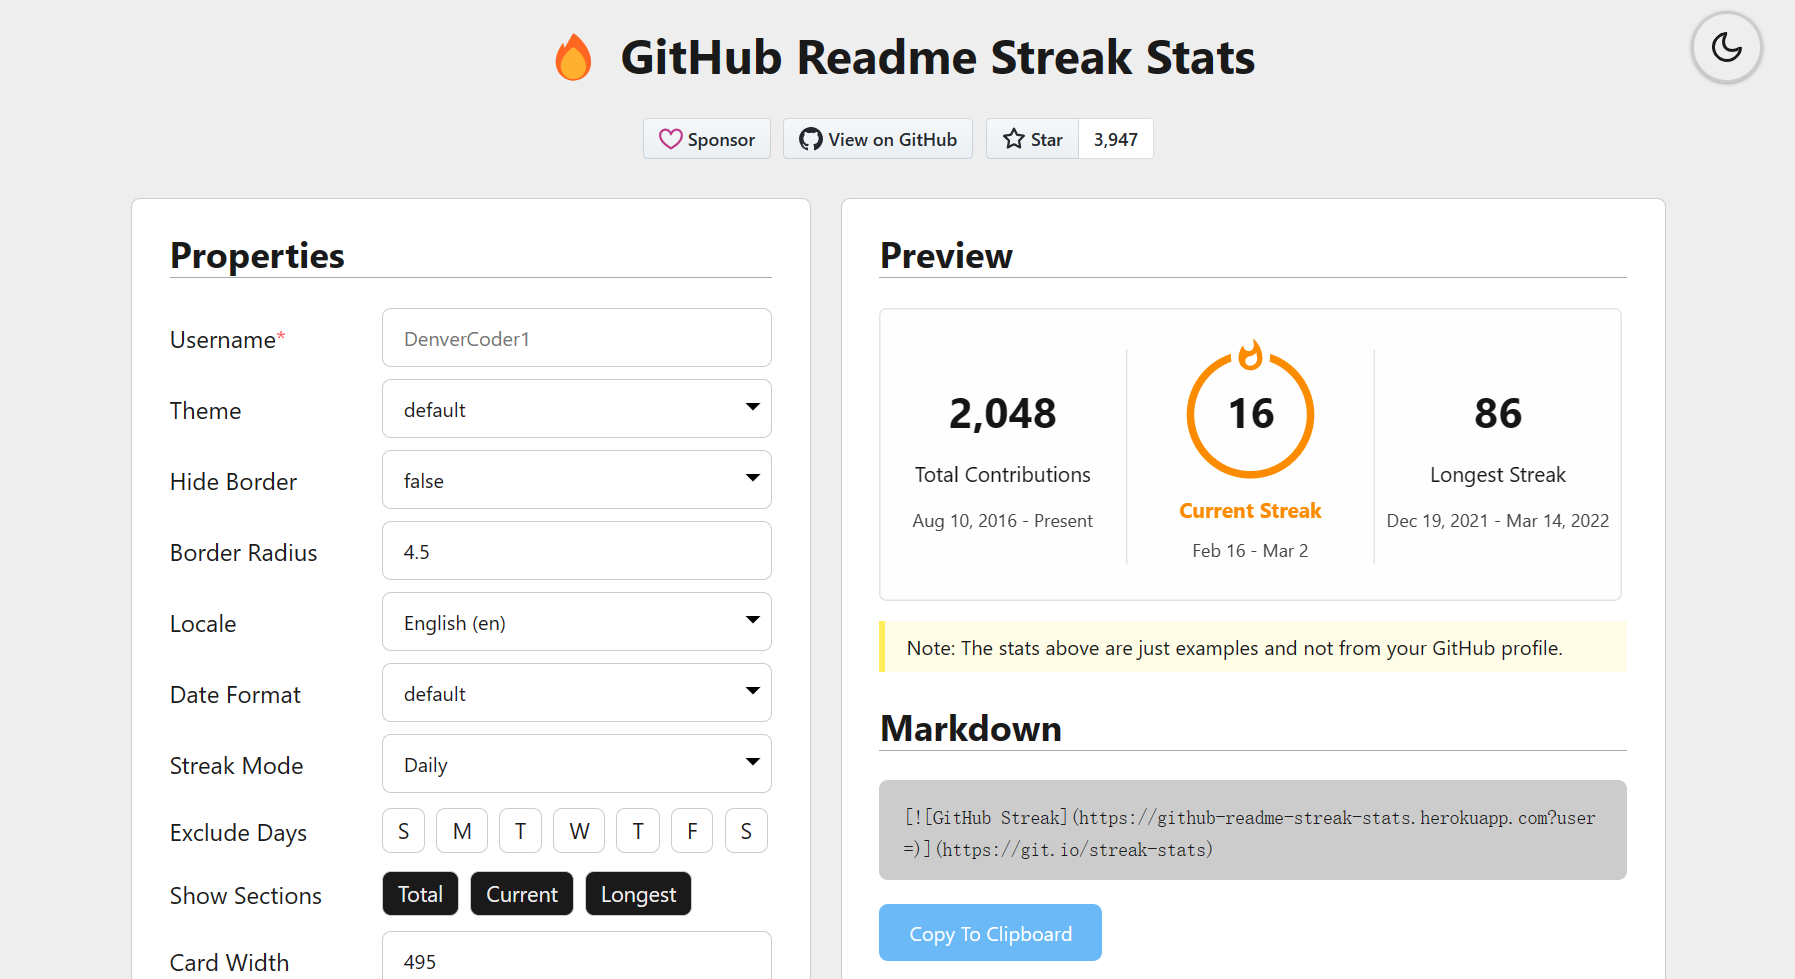Image resolution: width=1795 pixels, height=979 pixels.
Task: Click the date range Aug 10, 2016 - Present
Action: tap(1003, 521)
